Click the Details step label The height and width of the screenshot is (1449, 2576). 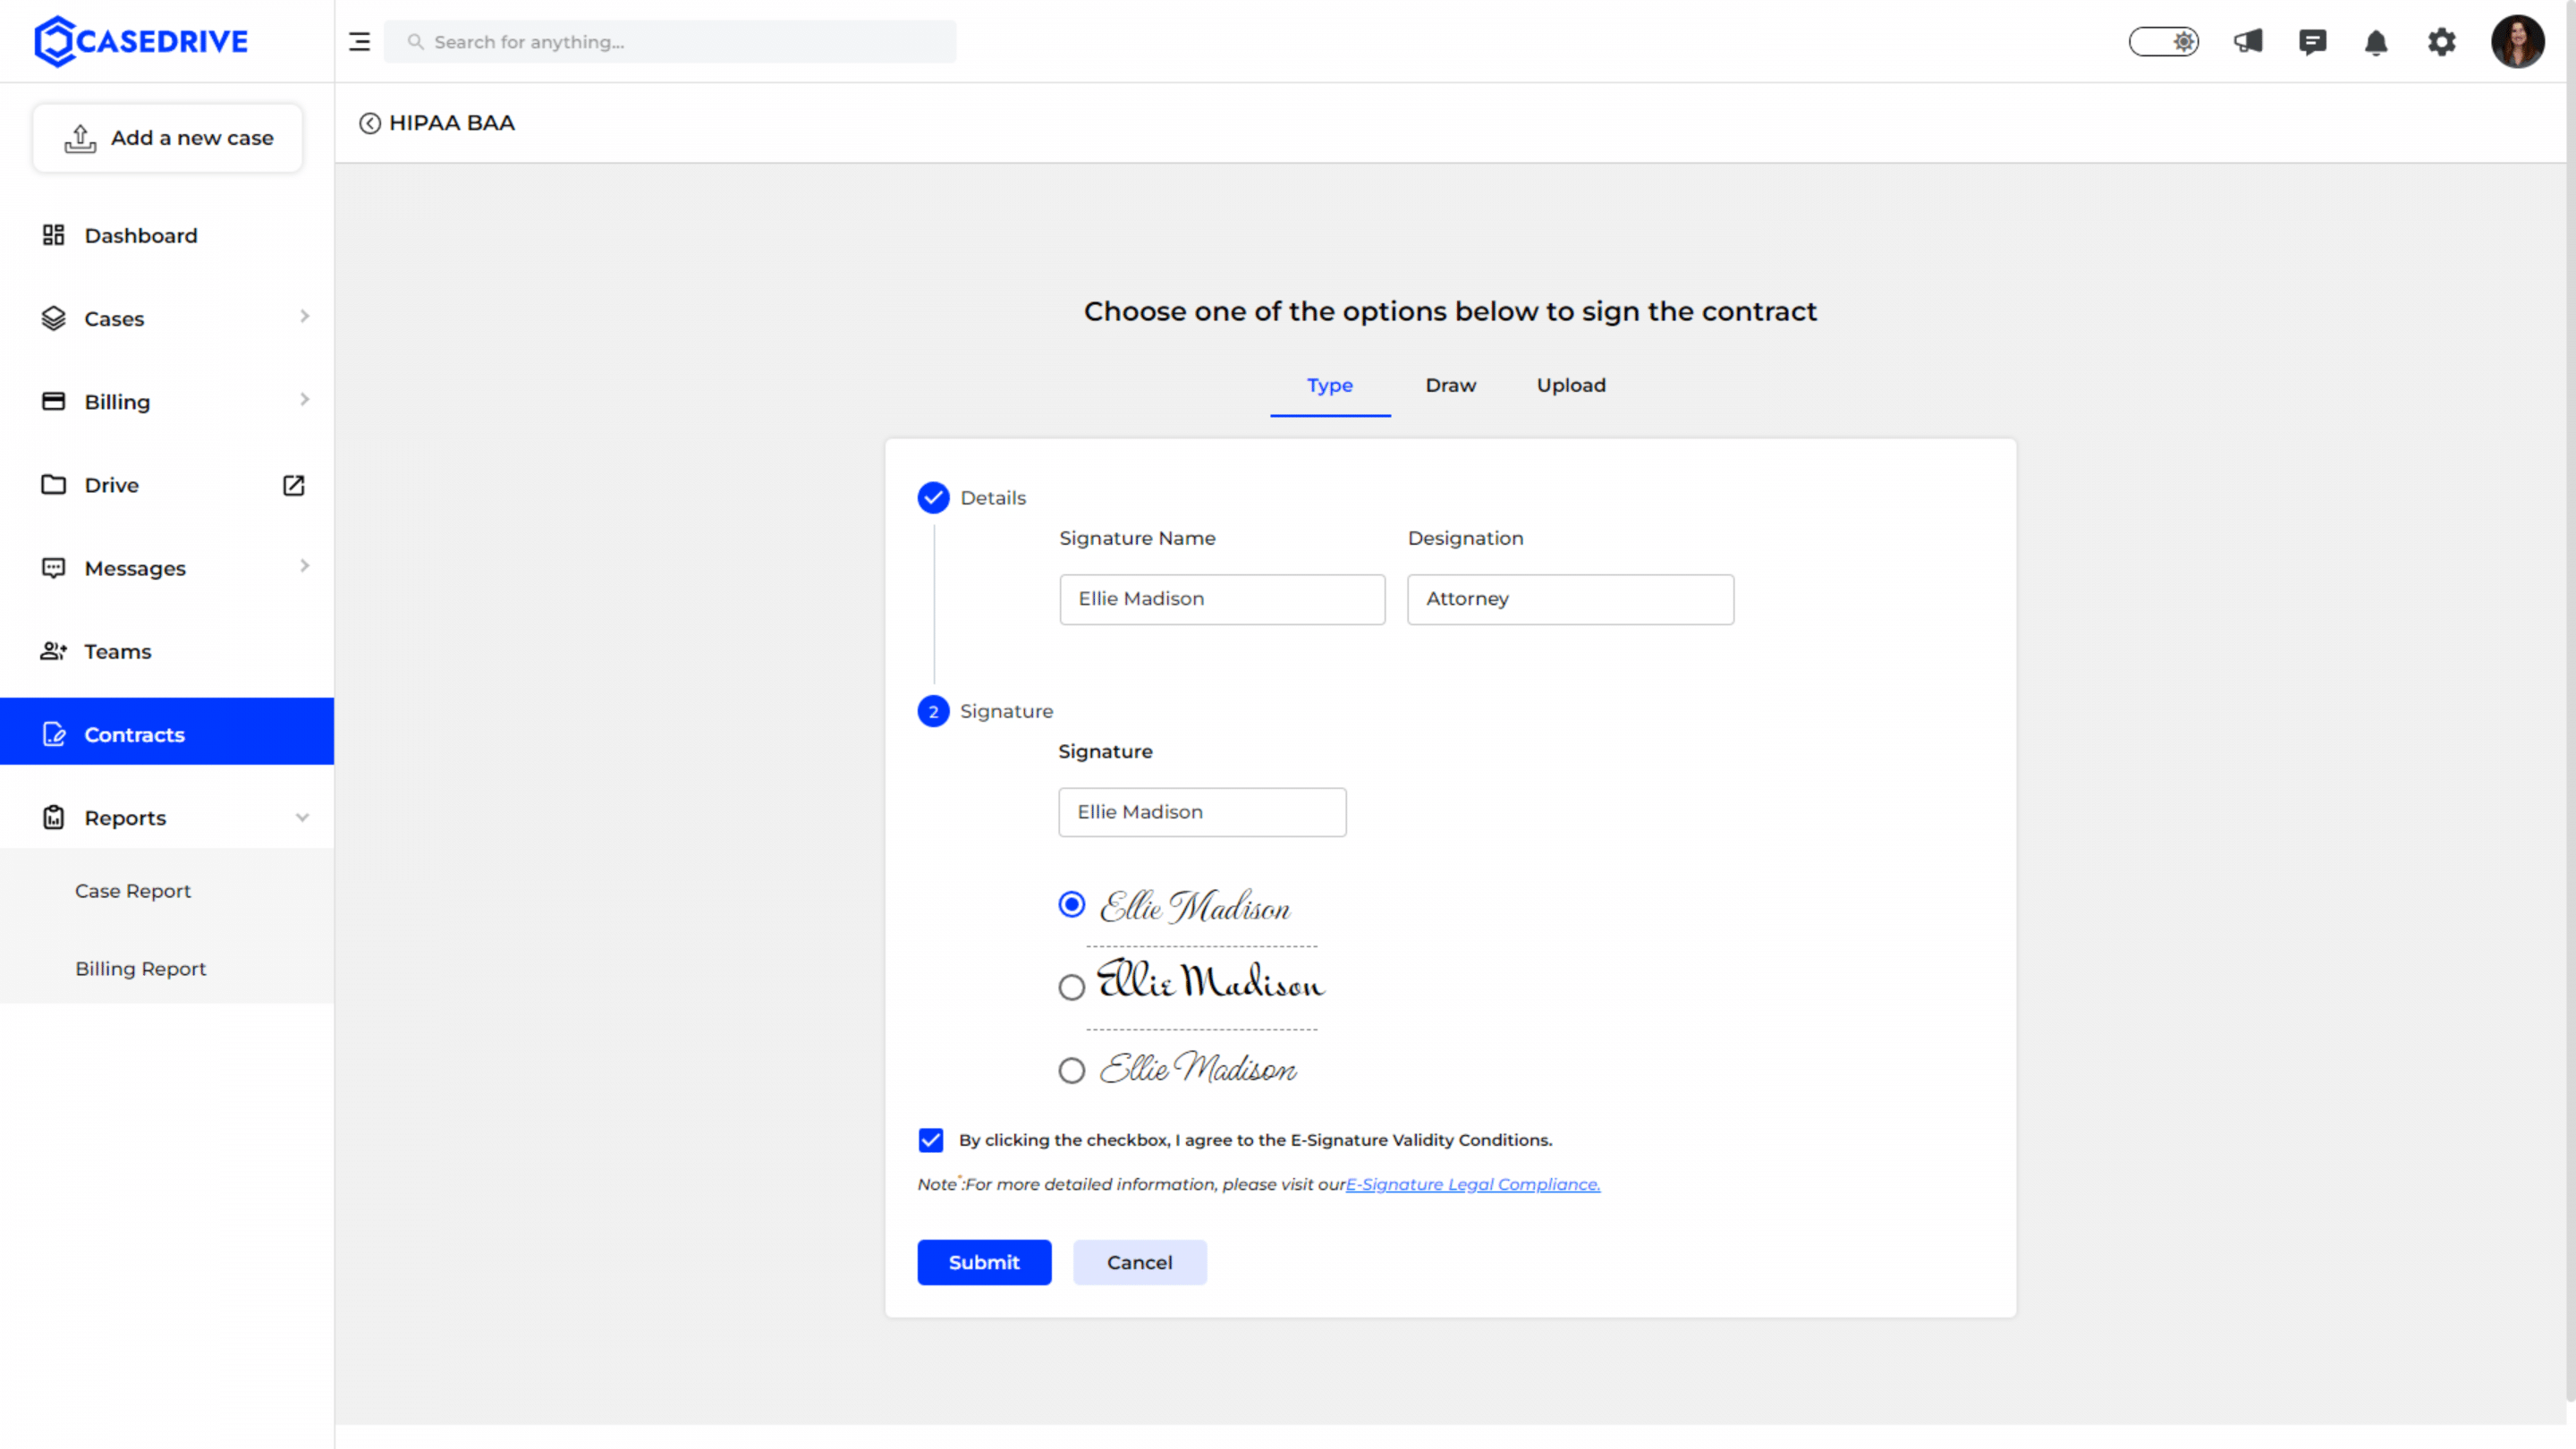click(x=993, y=498)
